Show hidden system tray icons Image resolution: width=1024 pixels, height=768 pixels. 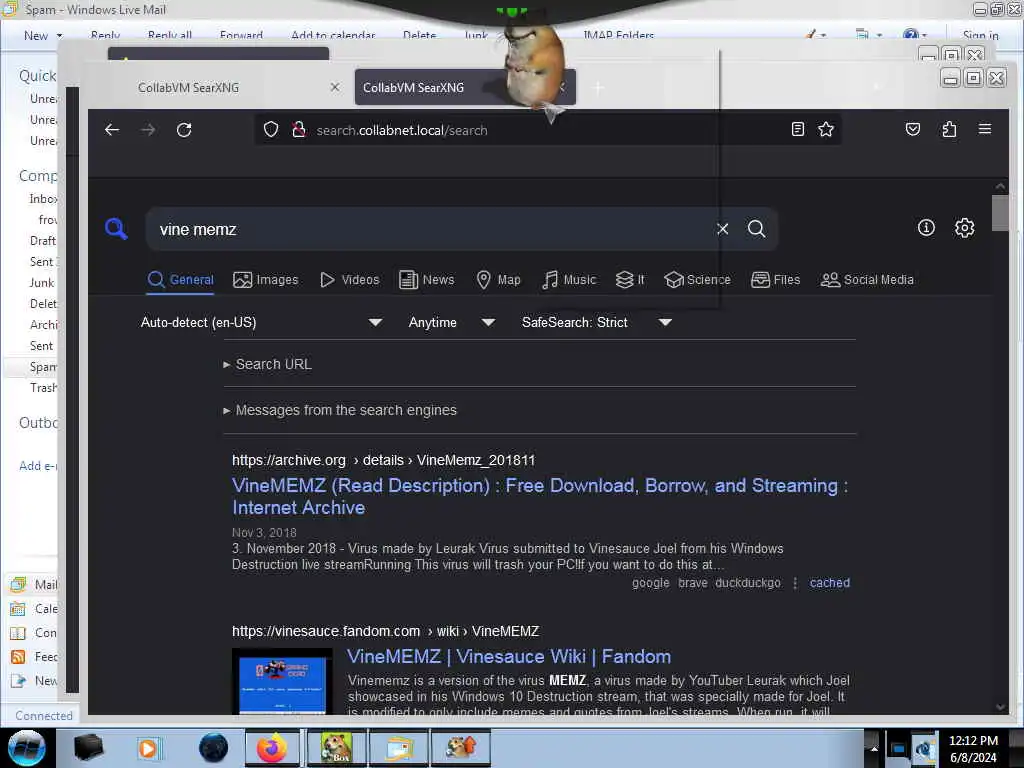click(874, 748)
